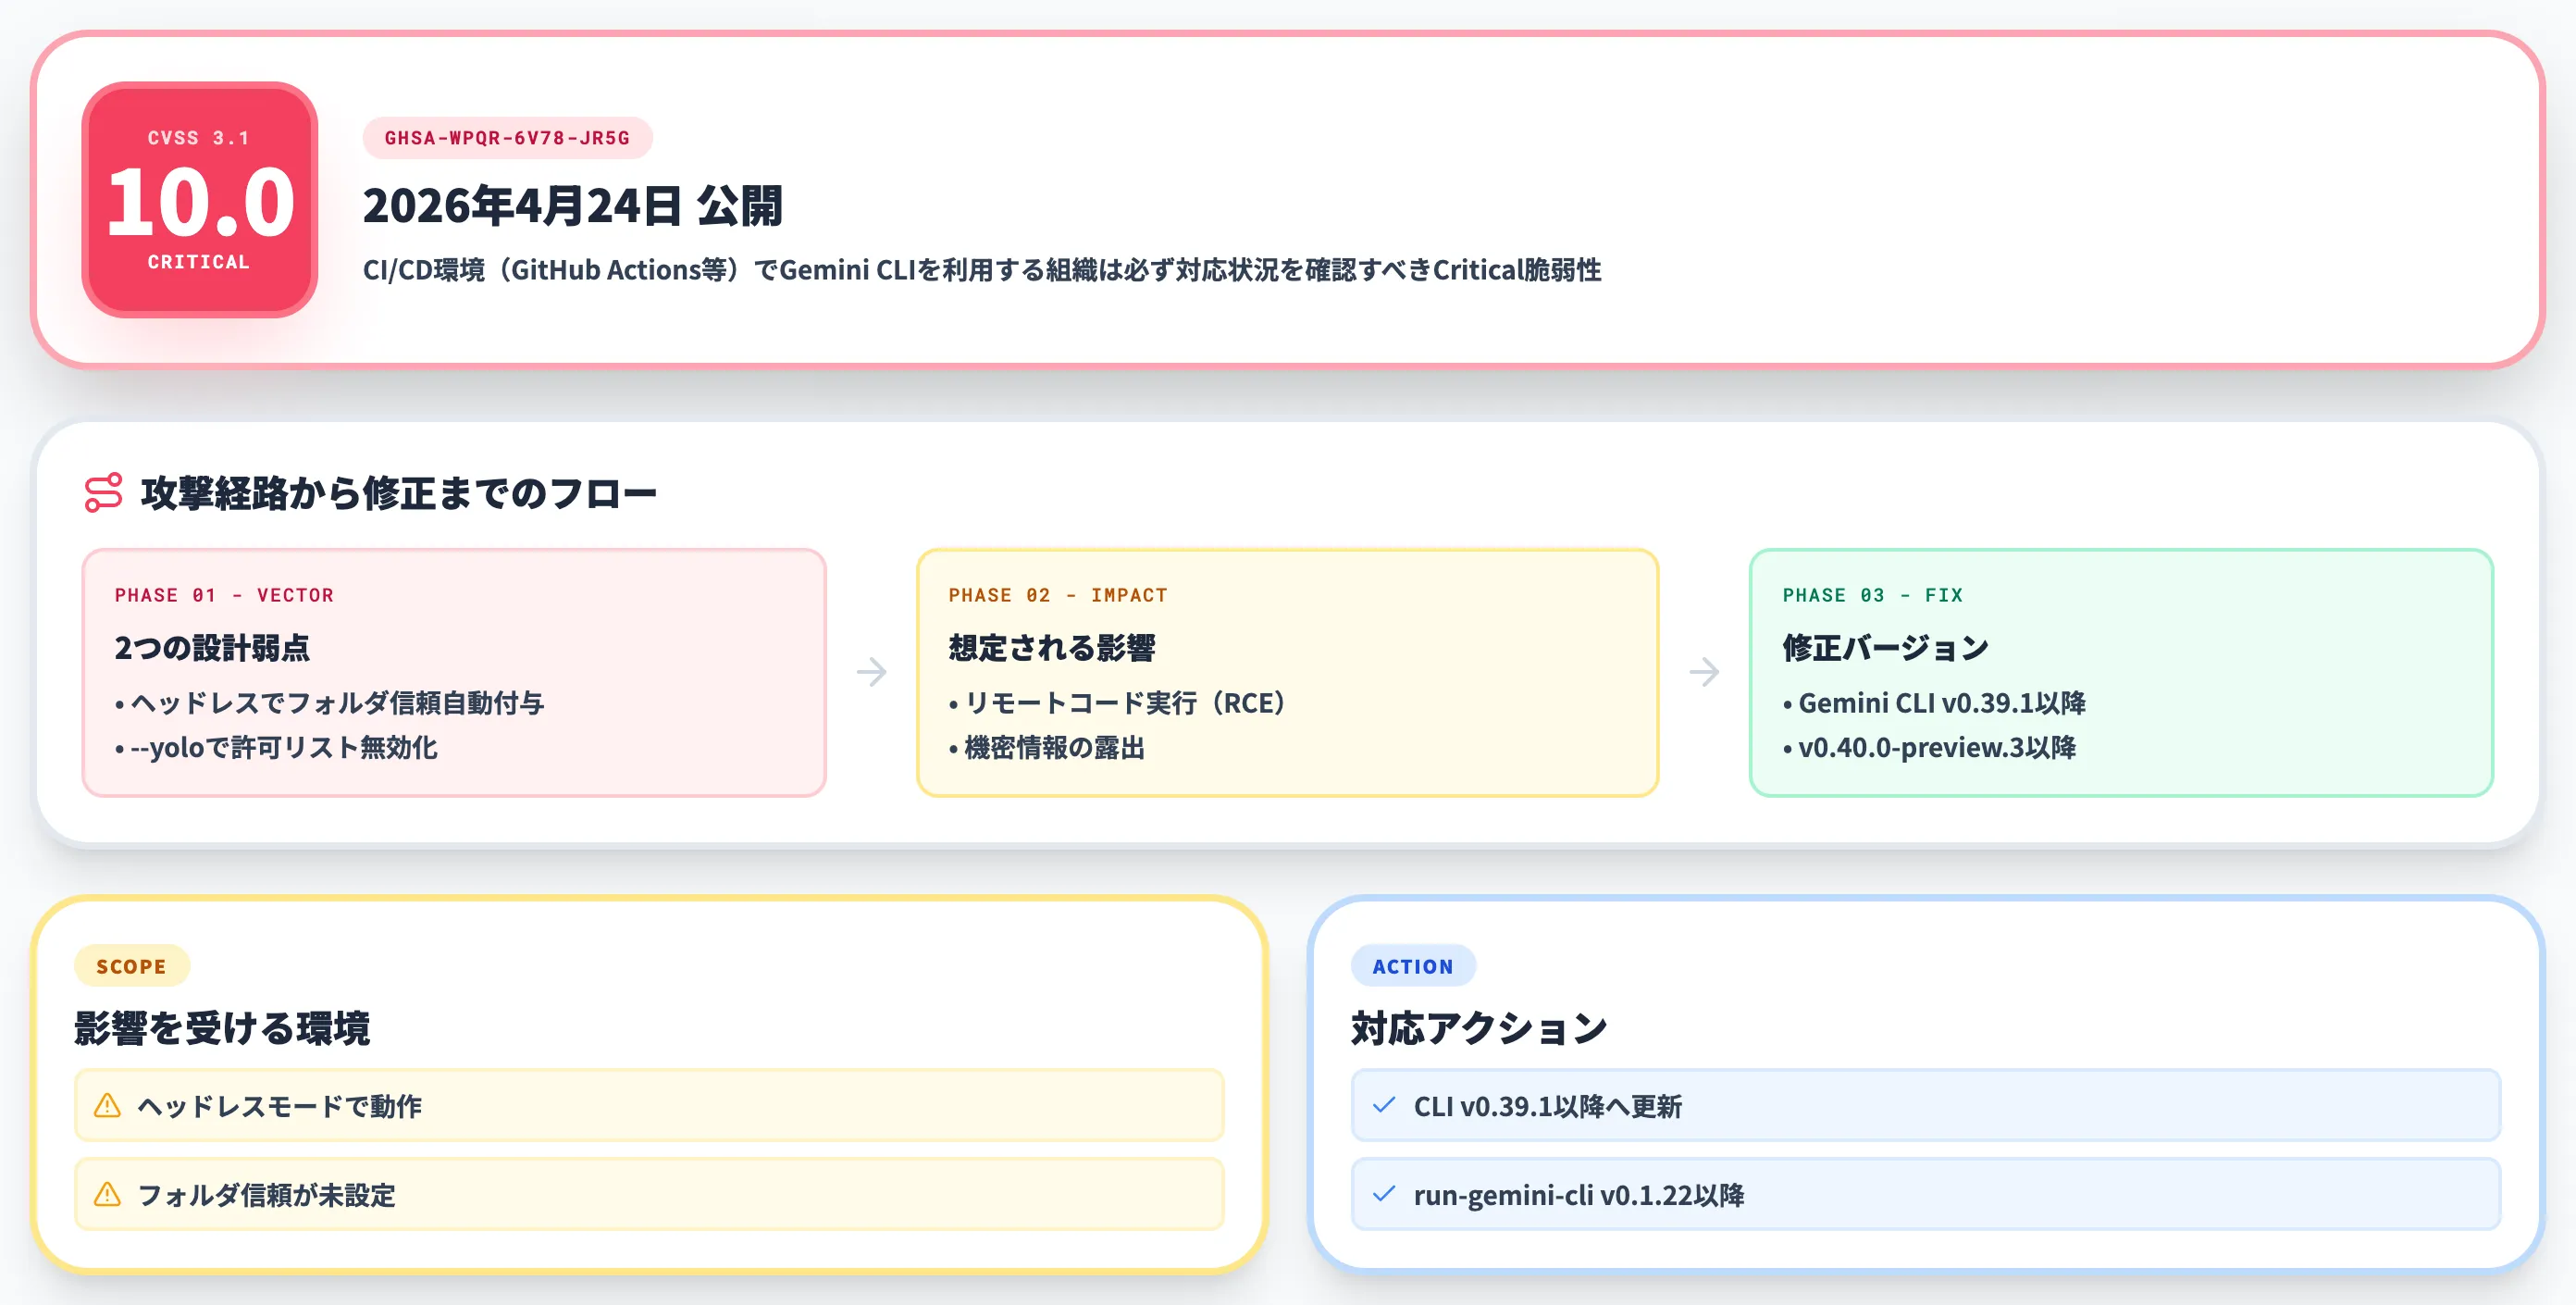Click the GHSA-WPQR-6V78-JR5G advisory badge
Image resolution: width=2576 pixels, height=1305 pixels.
(508, 138)
